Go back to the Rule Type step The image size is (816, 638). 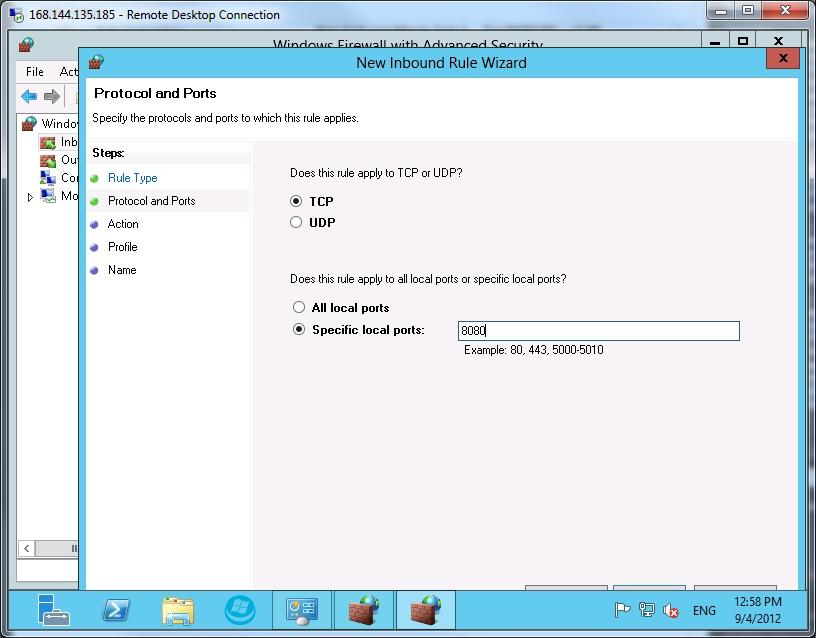tap(133, 178)
